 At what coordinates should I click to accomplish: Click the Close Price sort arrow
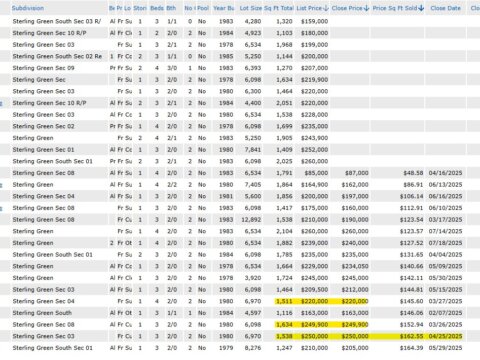367,8
